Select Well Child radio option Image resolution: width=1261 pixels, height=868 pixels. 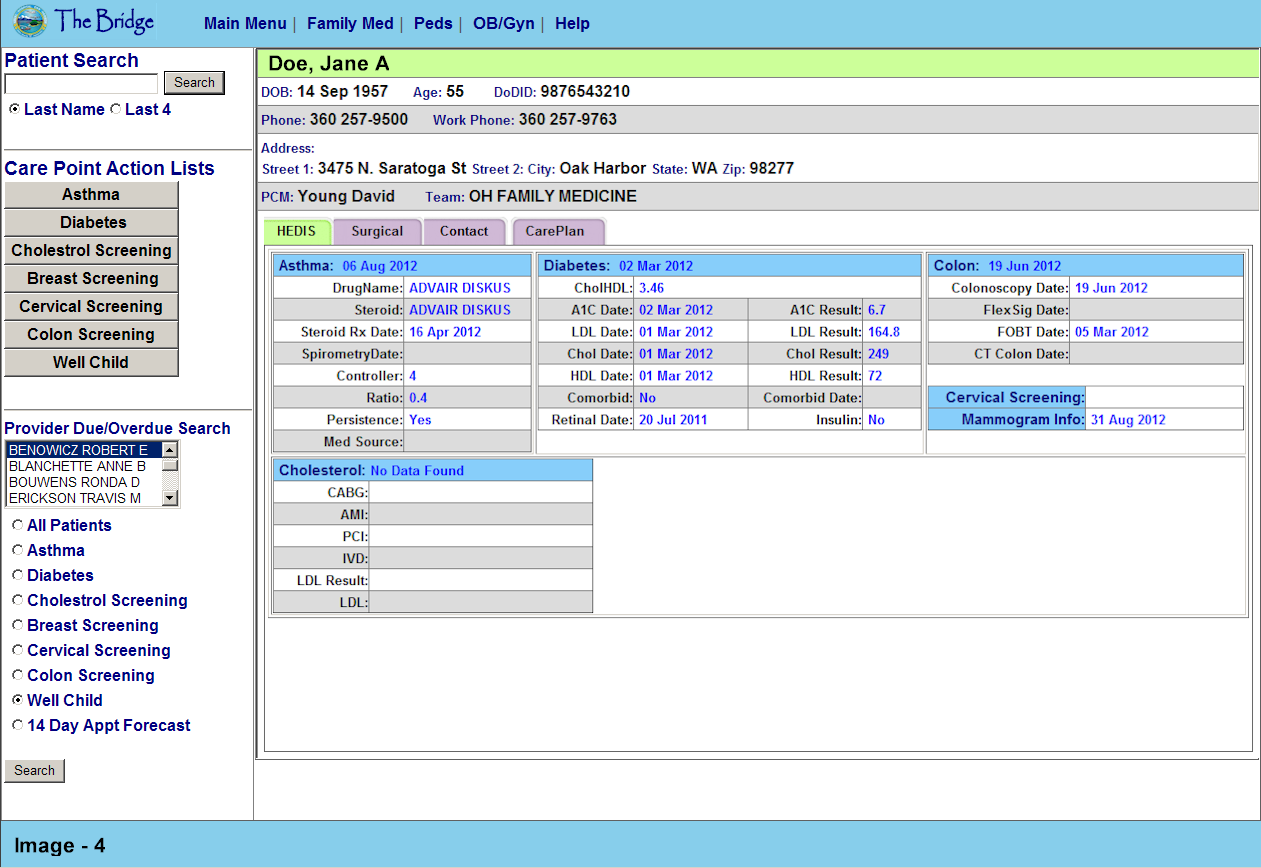point(18,700)
